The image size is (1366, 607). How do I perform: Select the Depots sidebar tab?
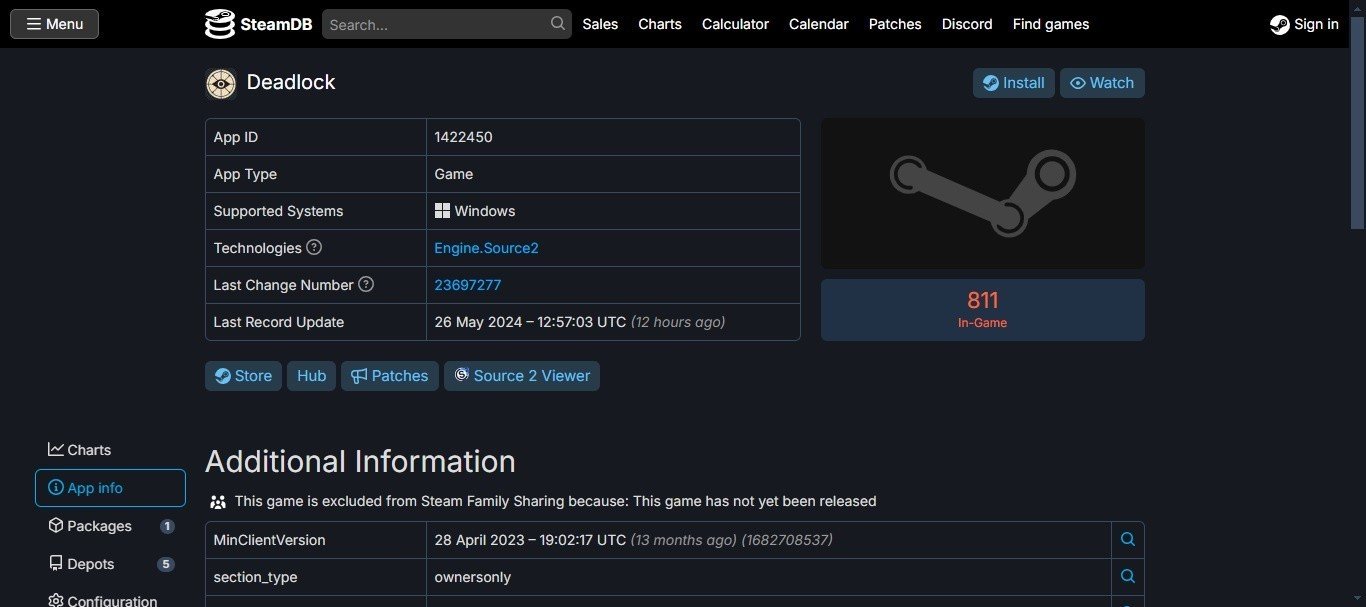(x=110, y=564)
